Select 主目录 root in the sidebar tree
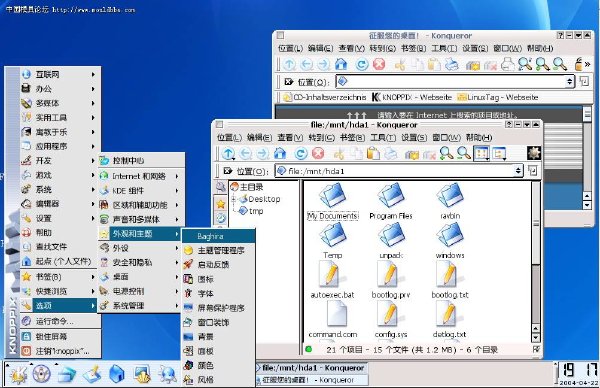Screen dimensions: 600x388 (247, 187)
